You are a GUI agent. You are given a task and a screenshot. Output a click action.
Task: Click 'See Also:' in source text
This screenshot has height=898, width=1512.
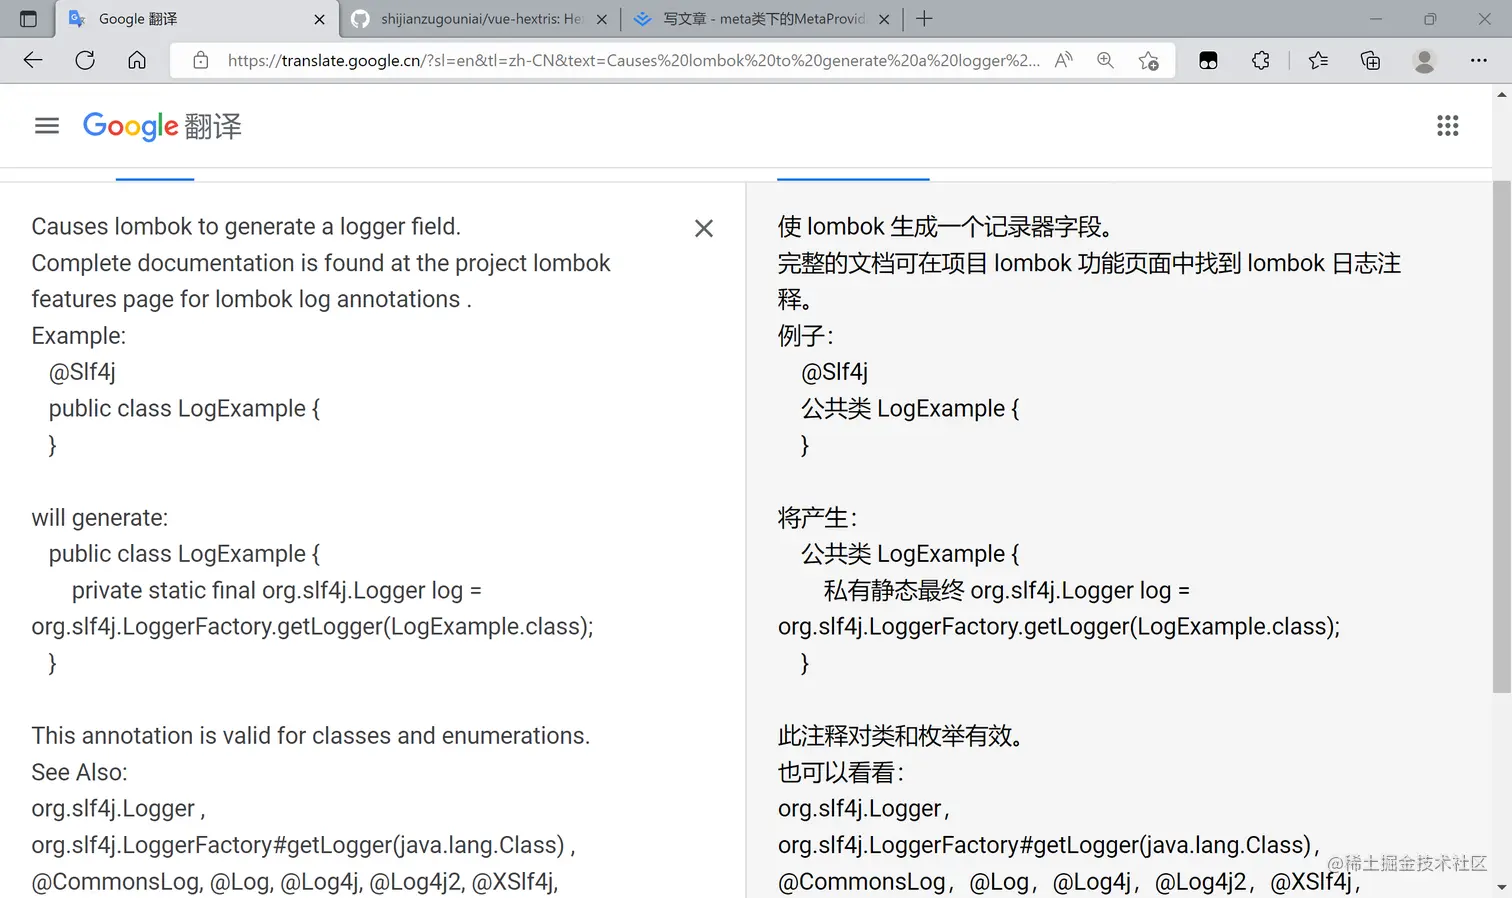coord(80,772)
